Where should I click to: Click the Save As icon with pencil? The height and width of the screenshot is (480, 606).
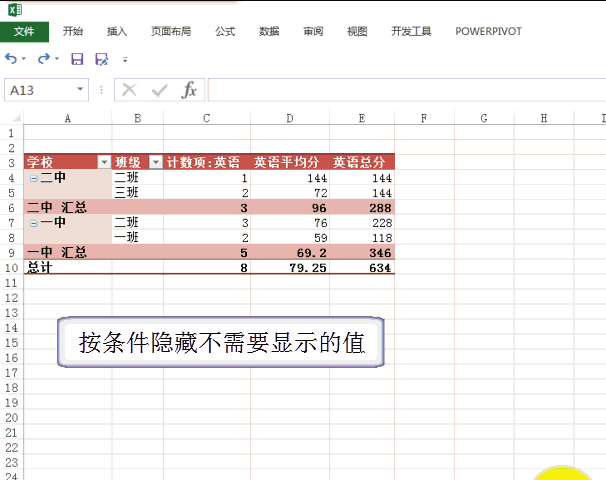click(x=101, y=60)
